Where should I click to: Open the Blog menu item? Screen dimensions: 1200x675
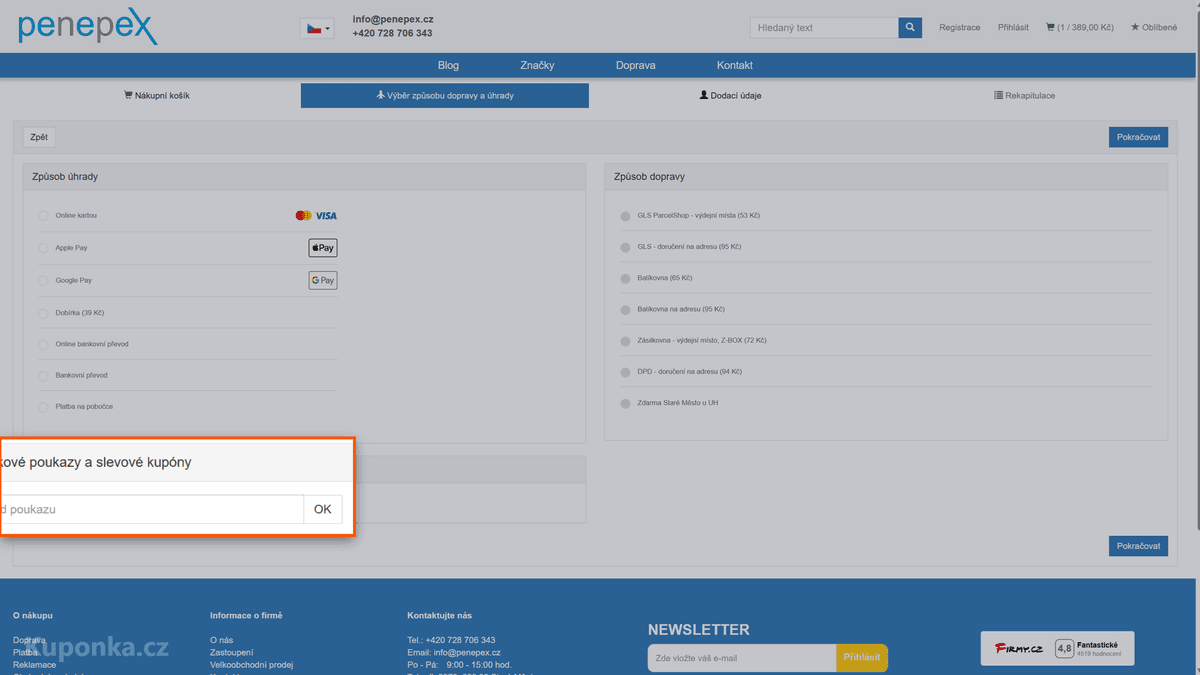click(x=448, y=65)
